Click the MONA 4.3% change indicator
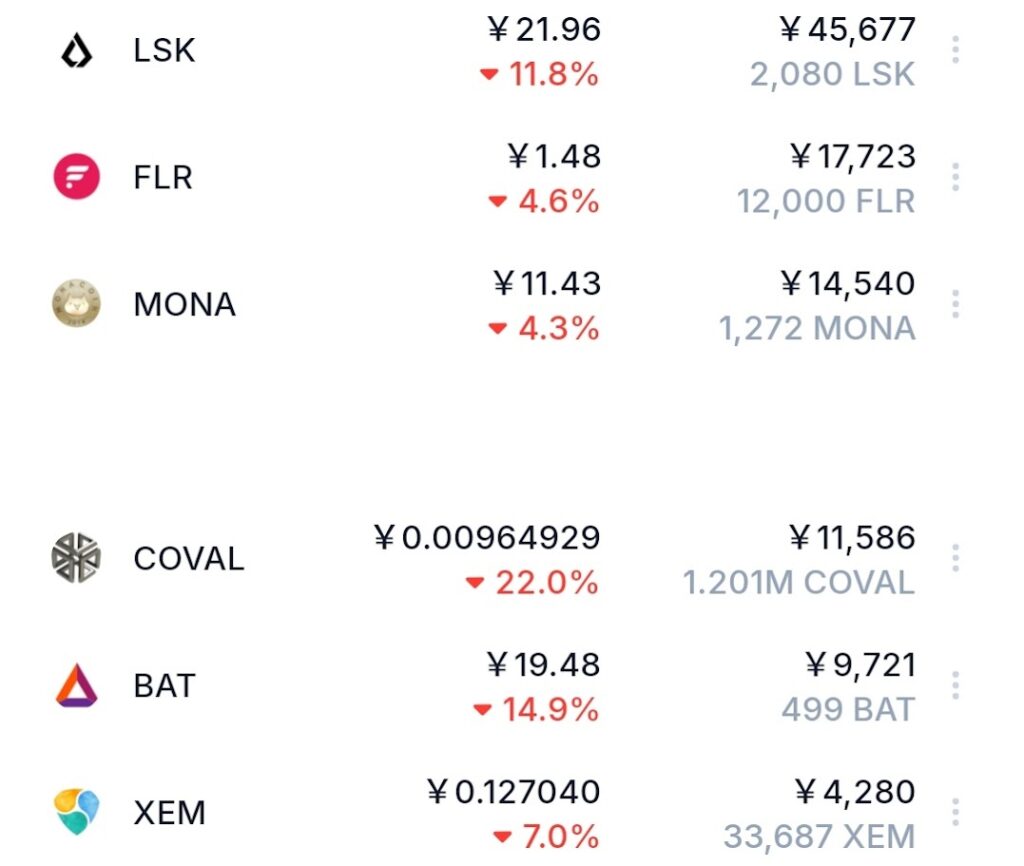 click(543, 329)
